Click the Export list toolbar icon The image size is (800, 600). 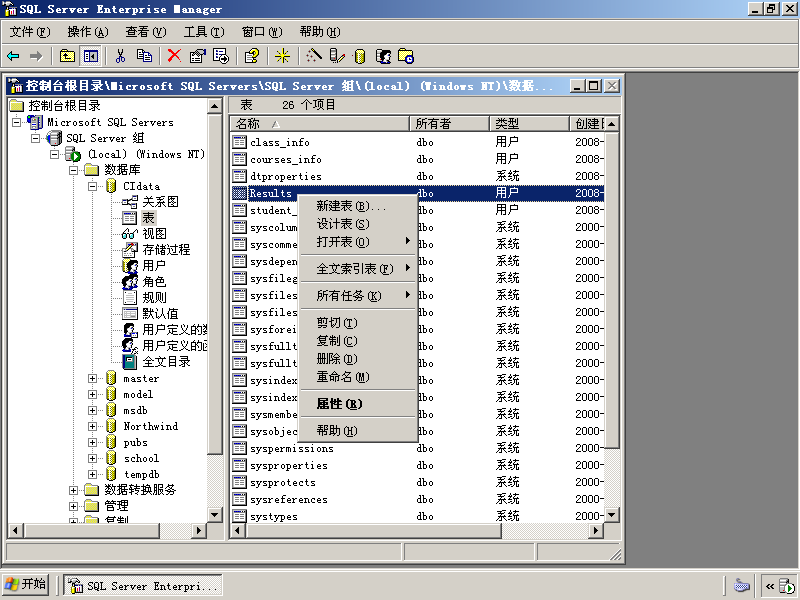221,56
